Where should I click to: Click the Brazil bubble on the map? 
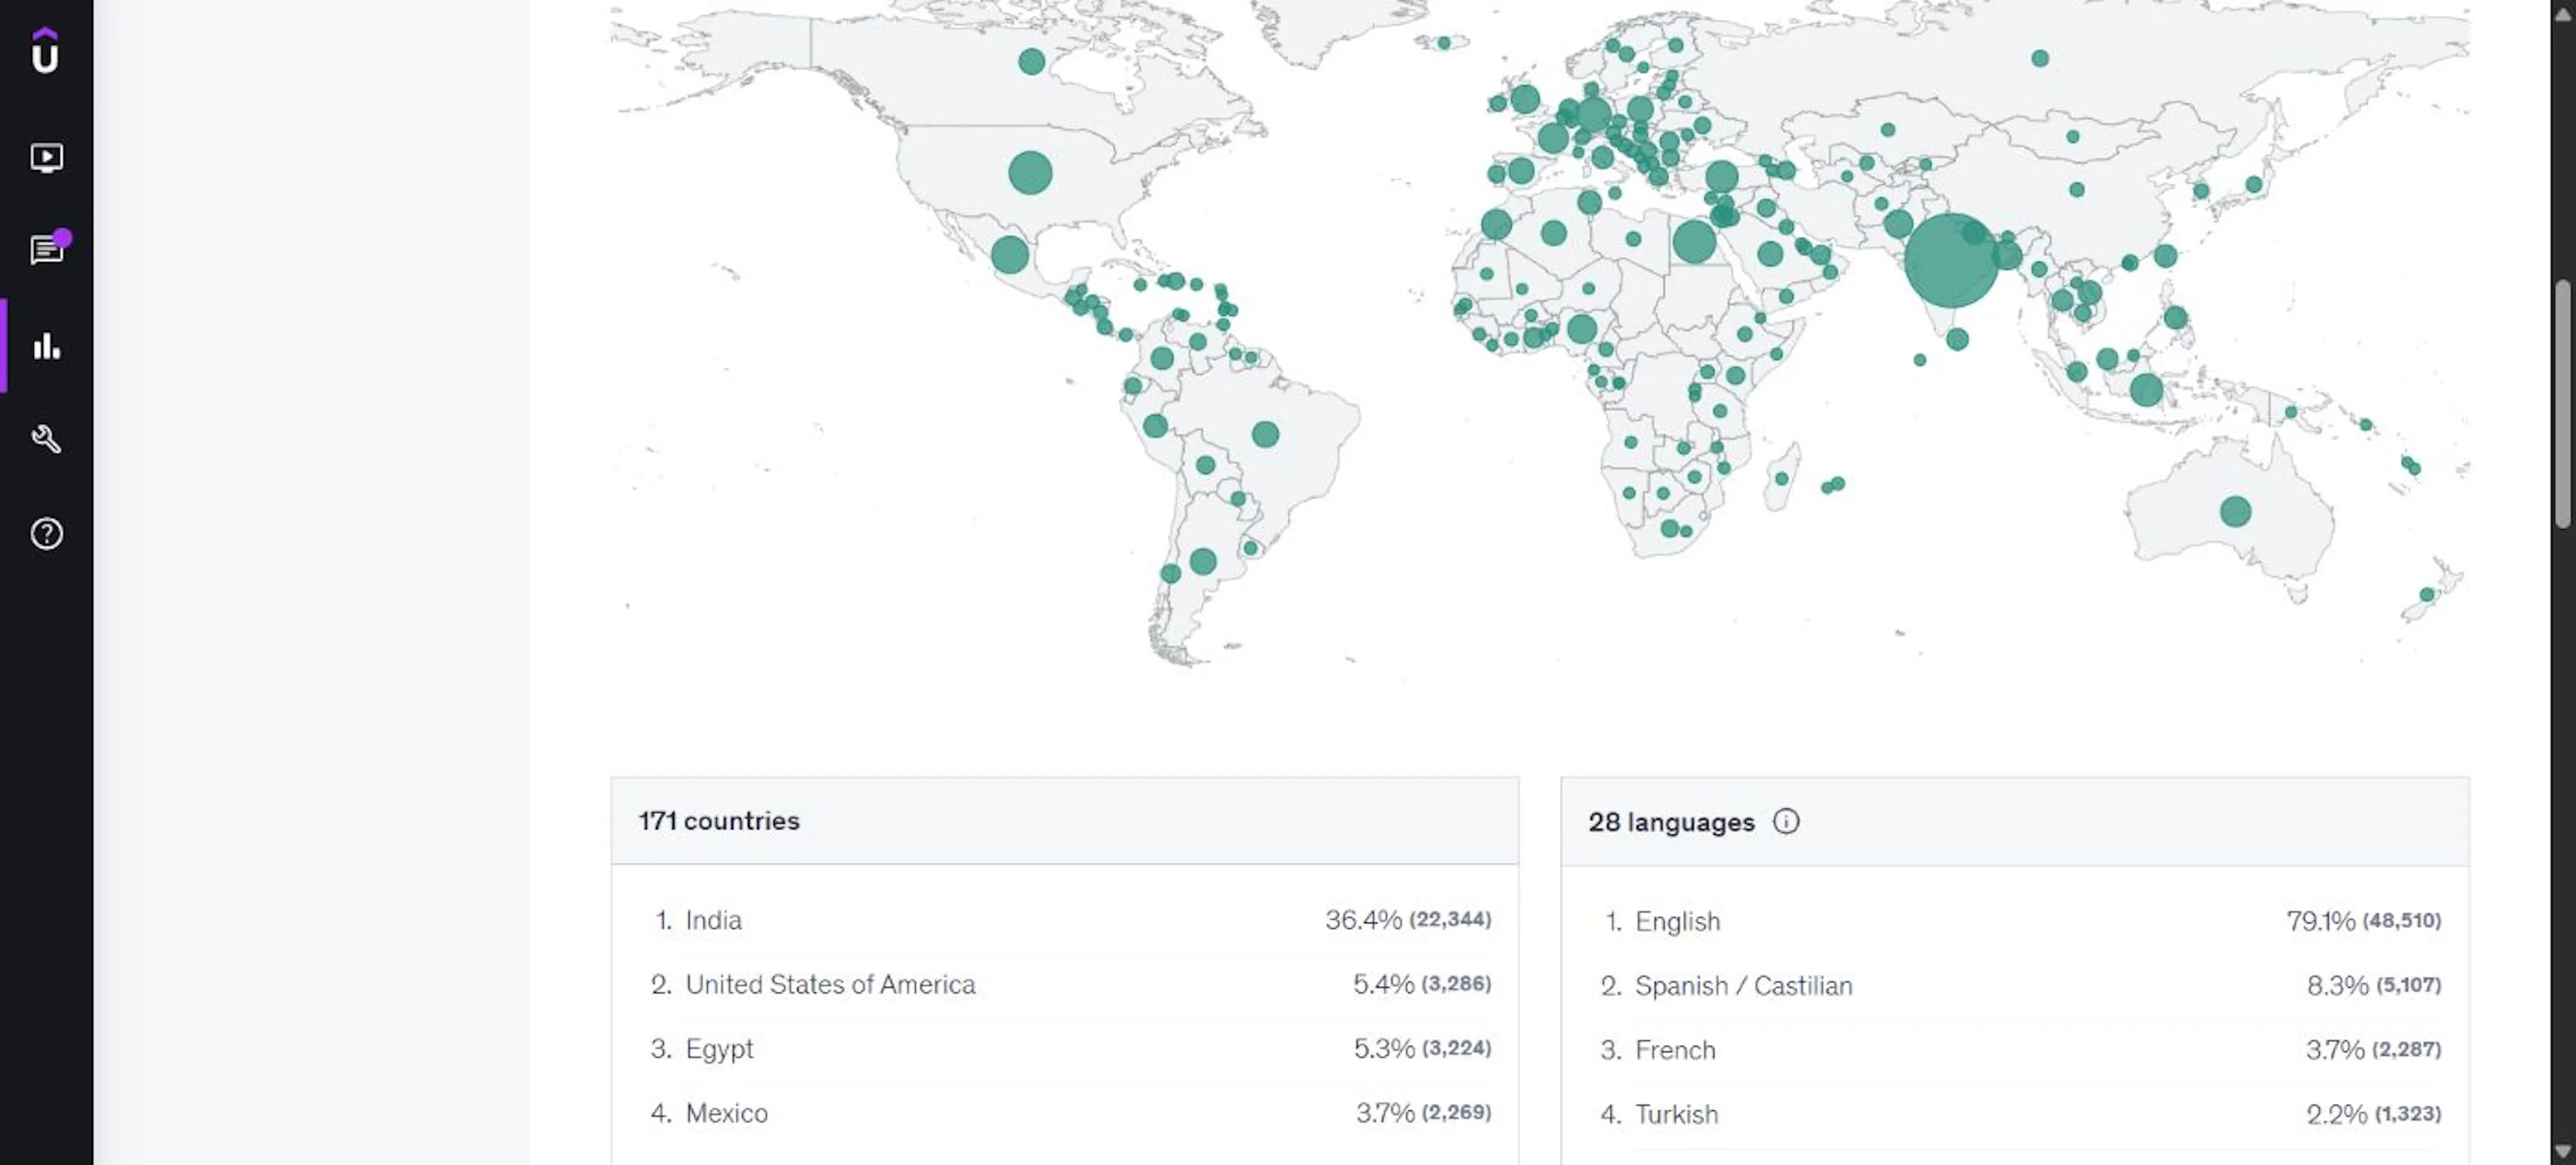pyautogui.click(x=1265, y=434)
